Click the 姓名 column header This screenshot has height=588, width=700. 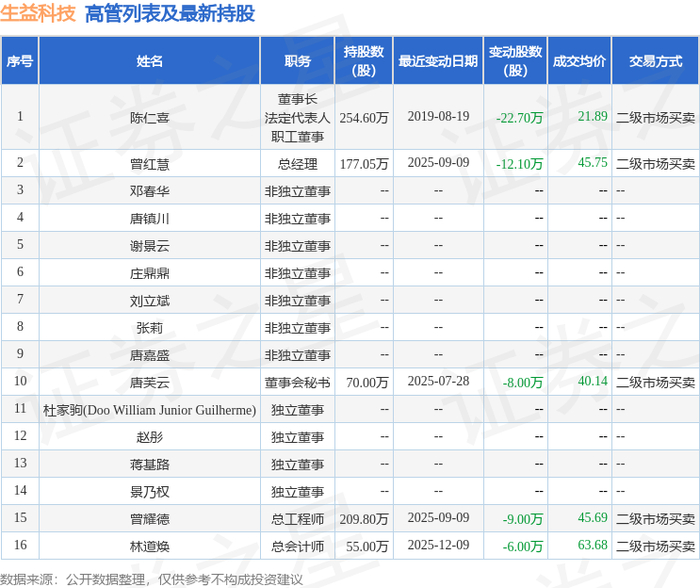click(150, 61)
